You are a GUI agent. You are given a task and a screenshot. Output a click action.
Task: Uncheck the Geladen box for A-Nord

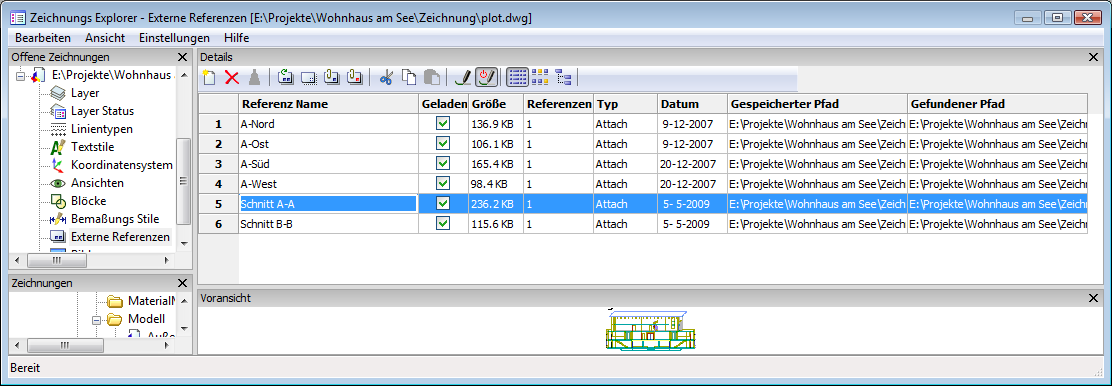443,123
